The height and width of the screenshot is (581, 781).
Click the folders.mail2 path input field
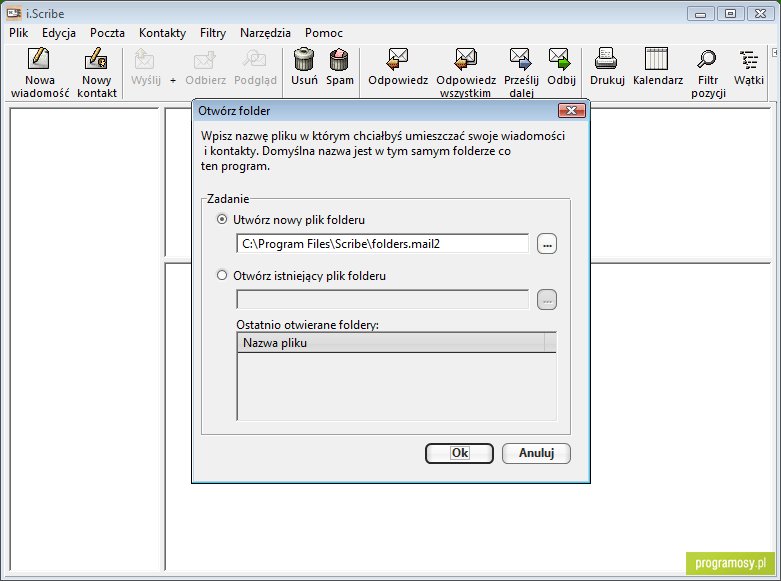point(383,244)
